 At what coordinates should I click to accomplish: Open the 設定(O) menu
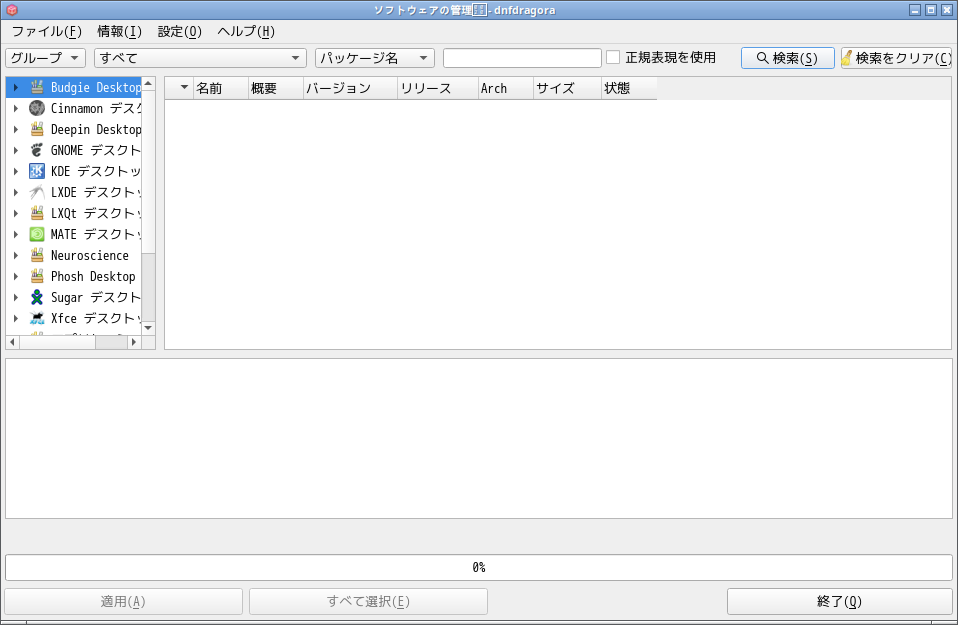[180, 31]
